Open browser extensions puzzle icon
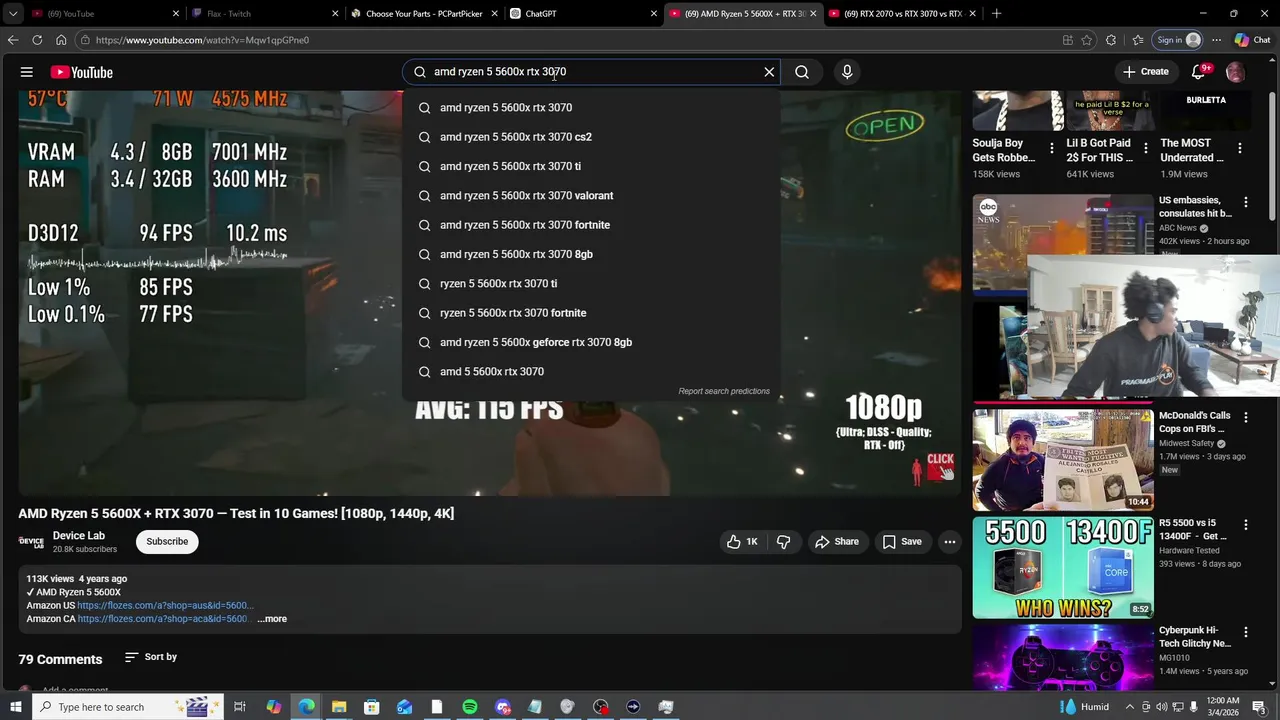Image resolution: width=1280 pixels, height=720 pixels. (1111, 40)
